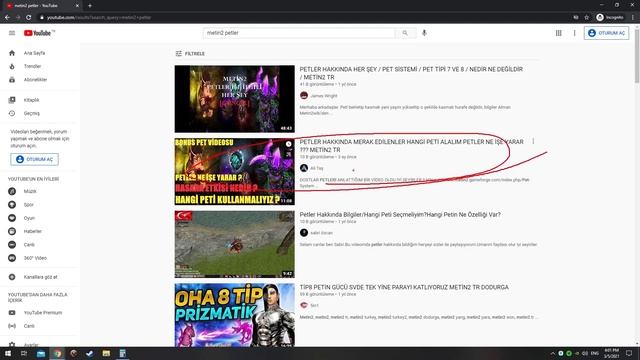Open the title Petler Hakkında Bilgiler/Hangi Peti Seçmeliyim

(400, 215)
